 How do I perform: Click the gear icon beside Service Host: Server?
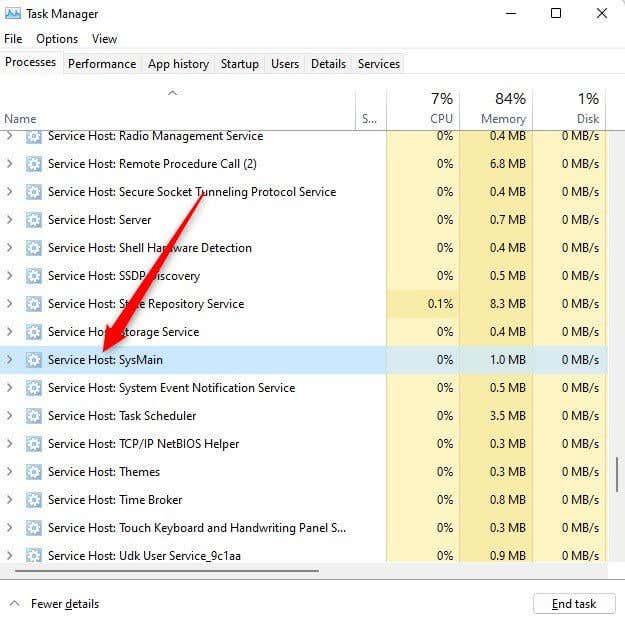point(33,220)
